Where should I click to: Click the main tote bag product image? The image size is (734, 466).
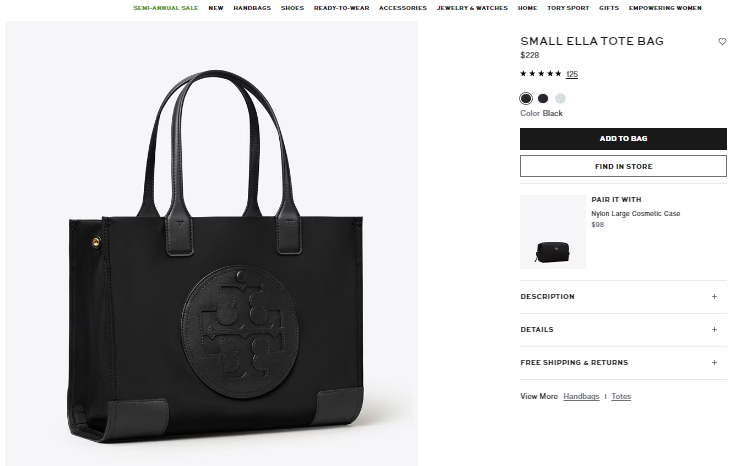[212, 244]
